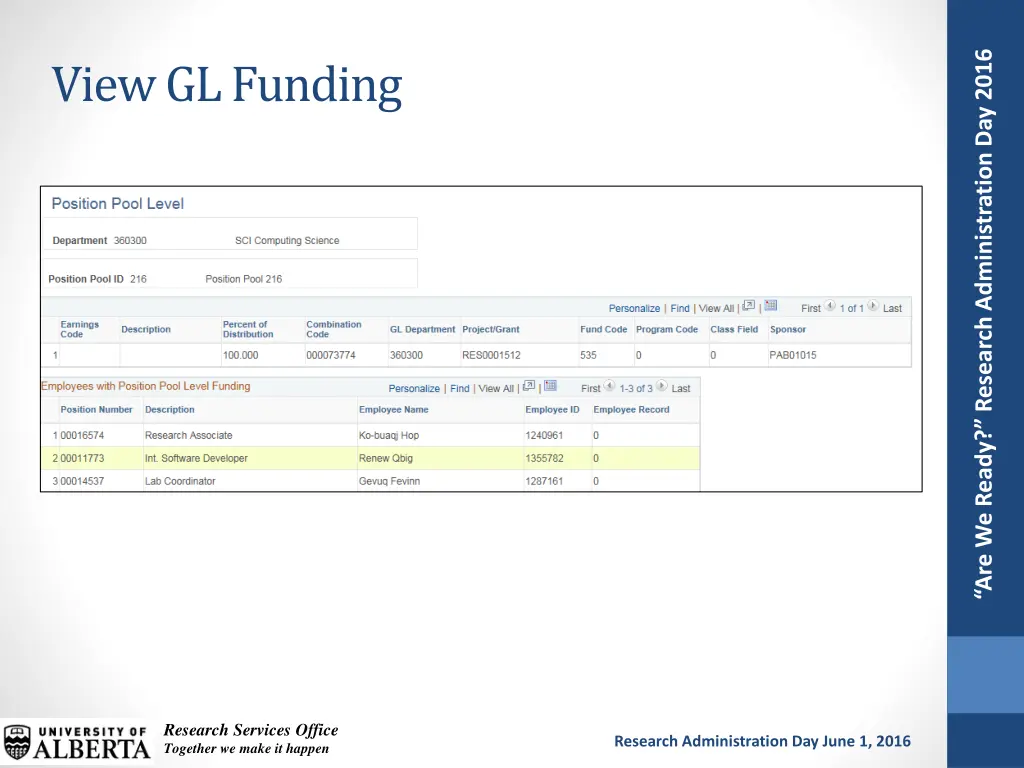Viewport: 1024px width, 768px height.
Task: Click employee name Ko-buaqj Hop
Action: [x=389, y=436]
